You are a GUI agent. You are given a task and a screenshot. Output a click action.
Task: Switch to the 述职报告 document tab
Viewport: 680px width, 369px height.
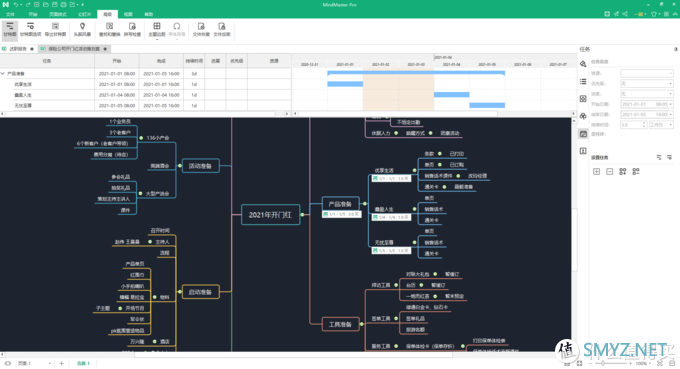18,49
